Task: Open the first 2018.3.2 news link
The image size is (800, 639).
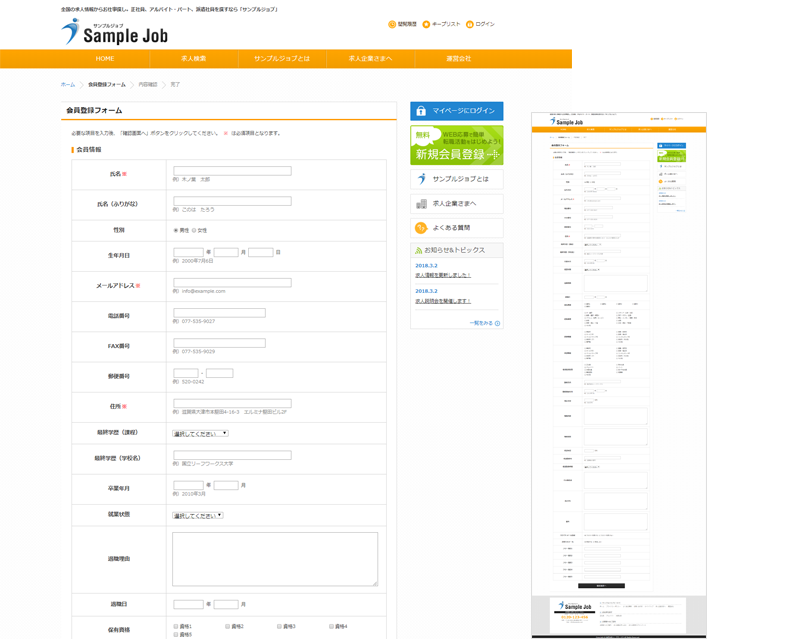Action: point(443,275)
